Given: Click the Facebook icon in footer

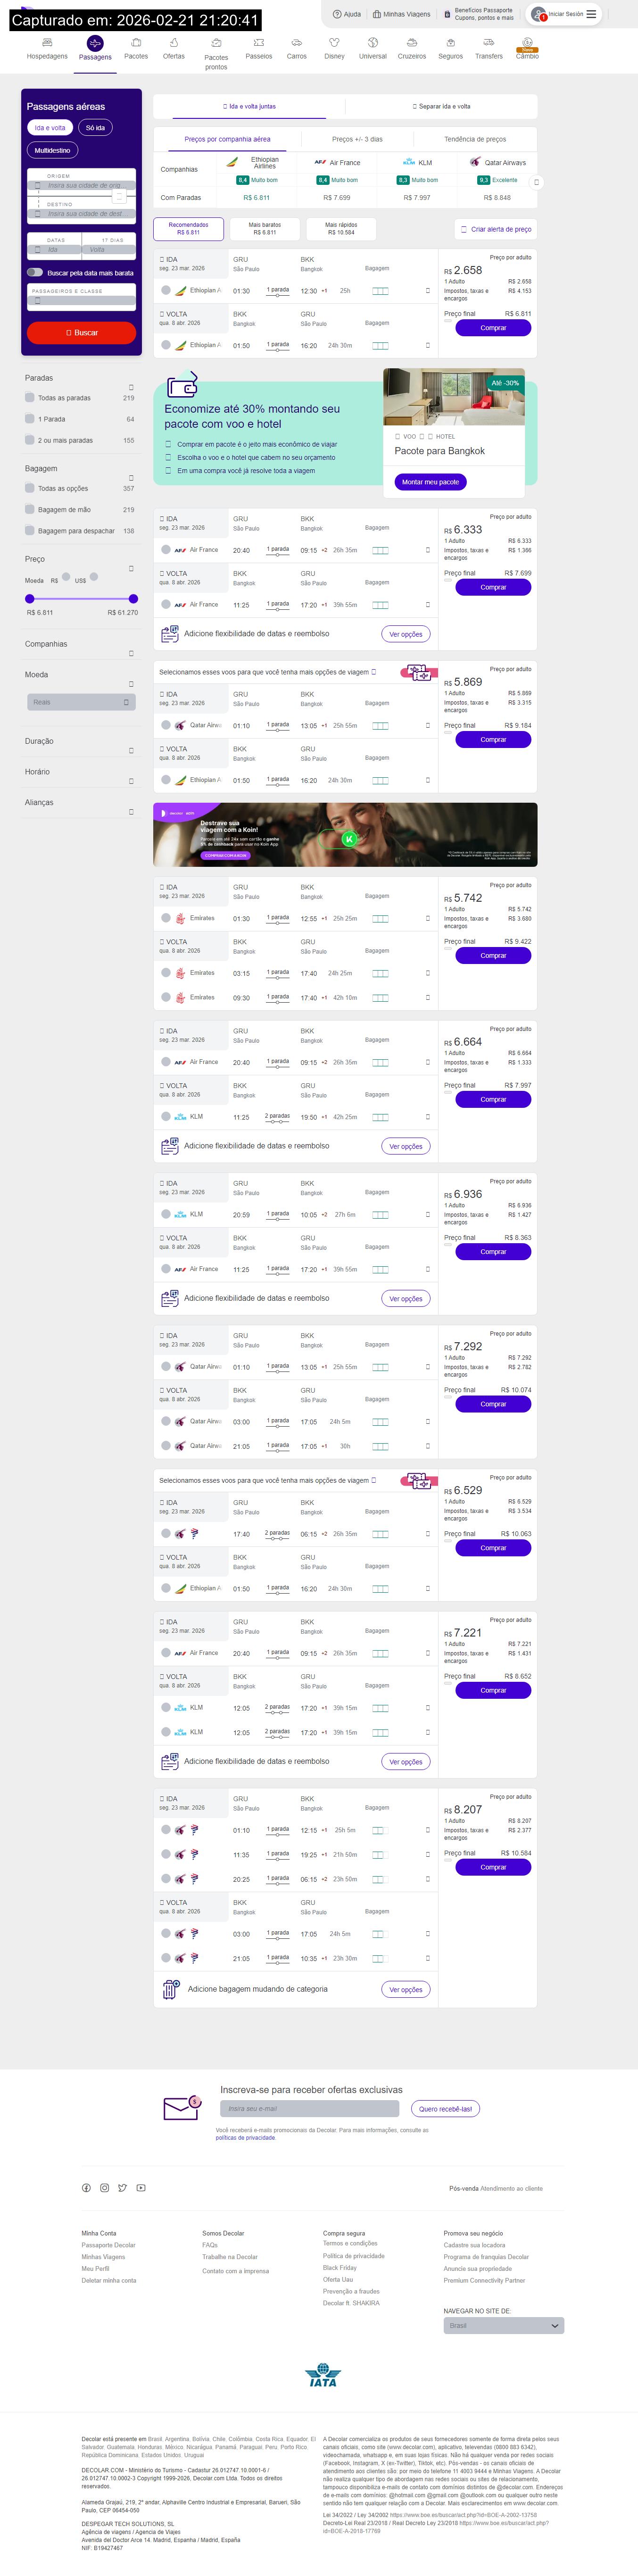Looking at the screenshot, I should [x=86, y=2188].
